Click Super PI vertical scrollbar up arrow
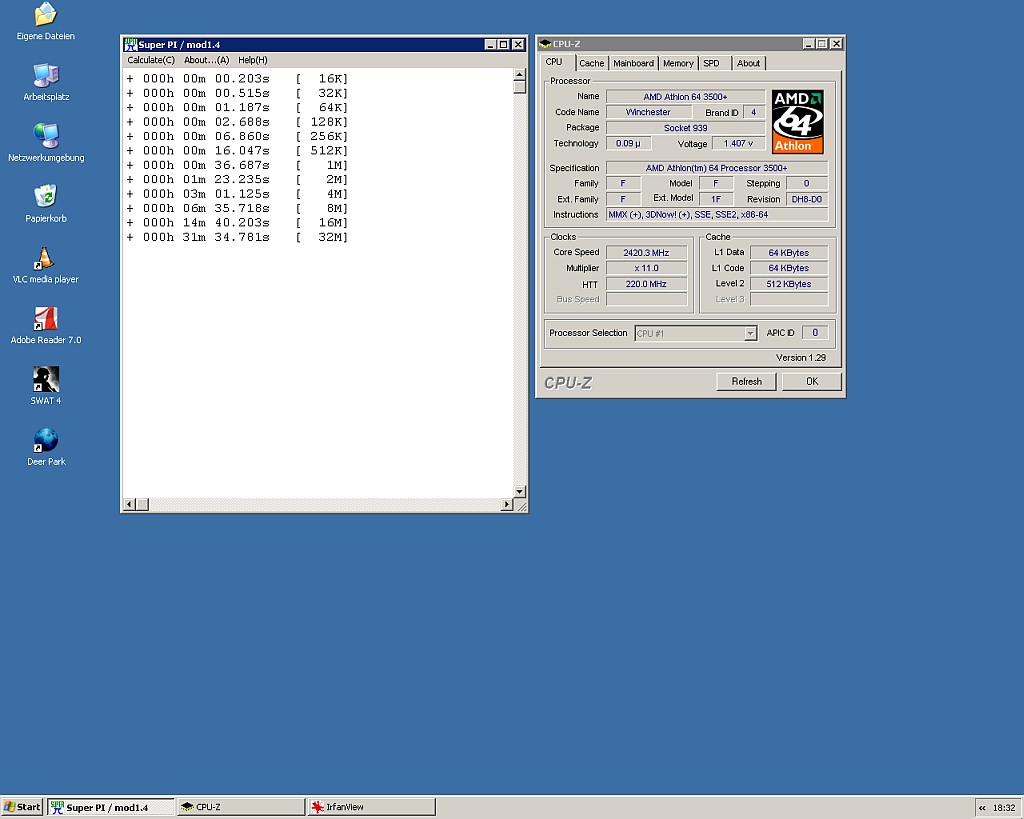This screenshot has height=819, width=1024. [520, 74]
